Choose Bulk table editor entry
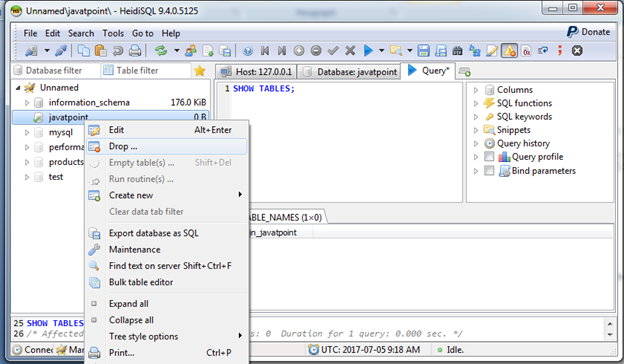Screen dimensions: 624x364 point(167,282)
